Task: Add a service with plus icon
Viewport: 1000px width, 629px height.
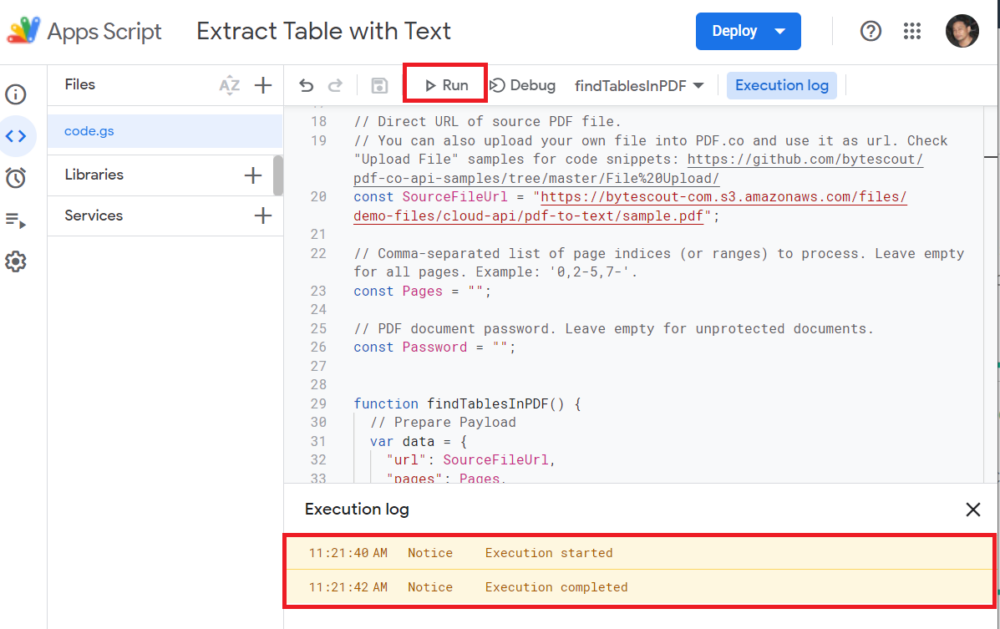Action: [x=263, y=216]
